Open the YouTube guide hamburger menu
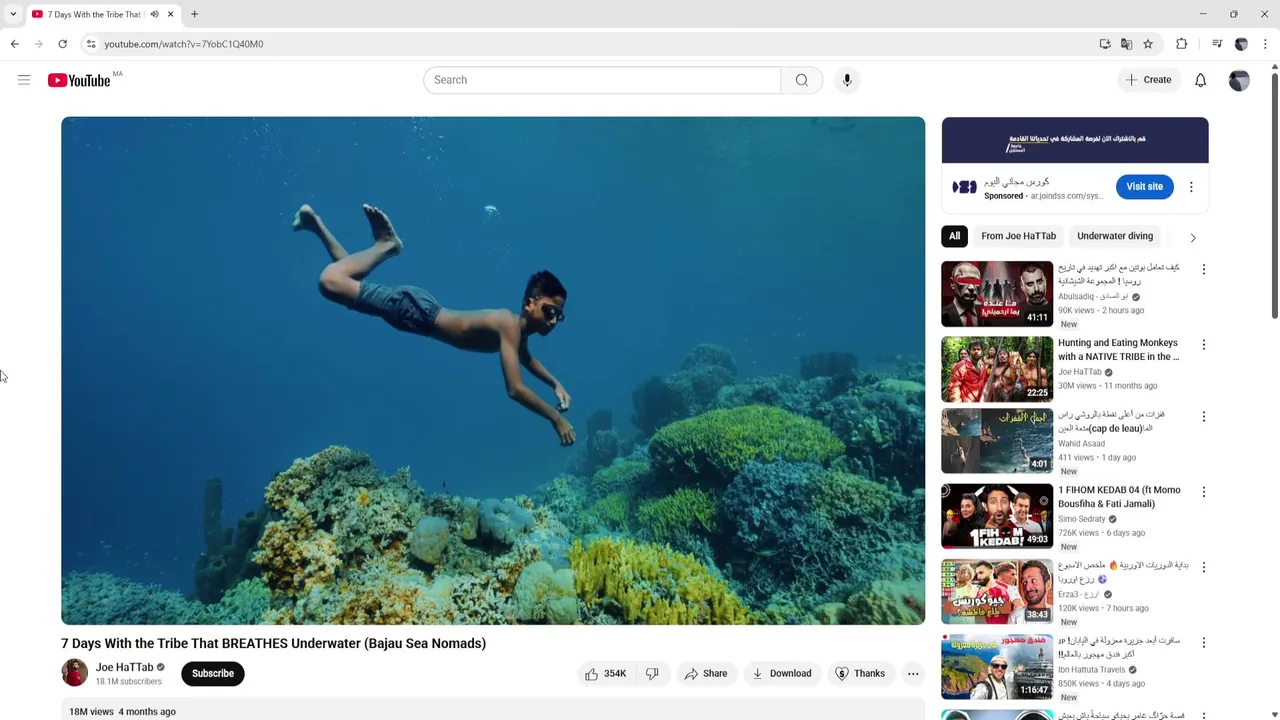The width and height of the screenshot is (1280, 720). point(24,80)
